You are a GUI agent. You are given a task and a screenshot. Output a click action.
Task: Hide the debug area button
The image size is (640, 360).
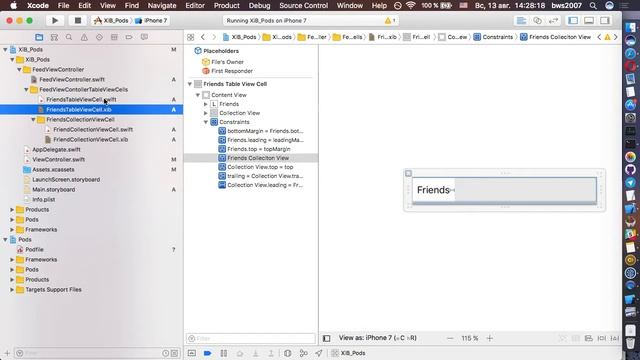(191, 353)
